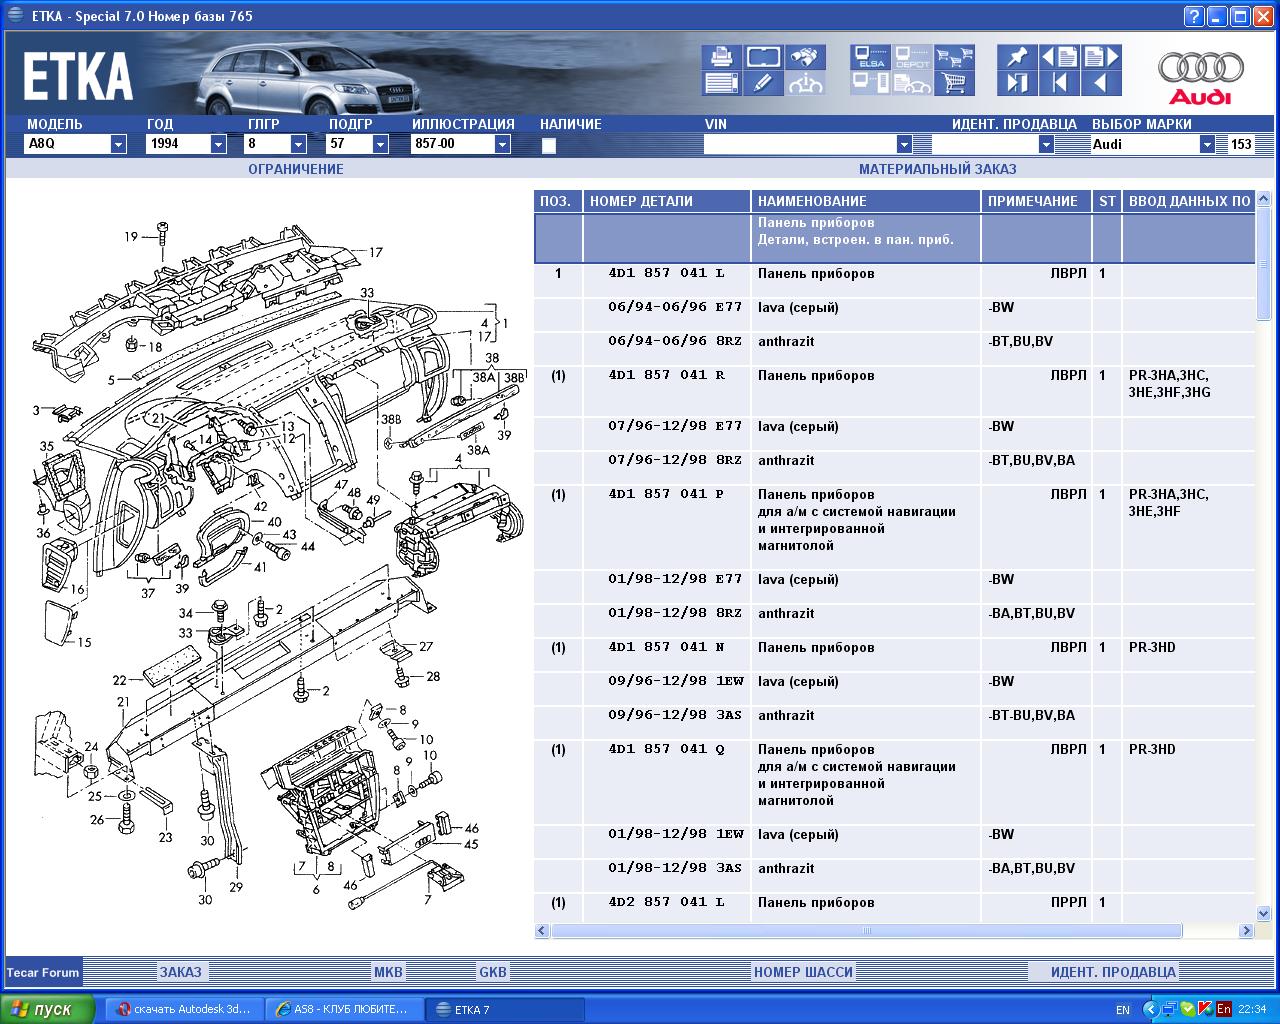Expand the ИЛЛЮСТРАЦИЯ dropdown showing 857-00
This screenshot has width=1280, height=1024.
pyautogui.click(x=502, y=144)
